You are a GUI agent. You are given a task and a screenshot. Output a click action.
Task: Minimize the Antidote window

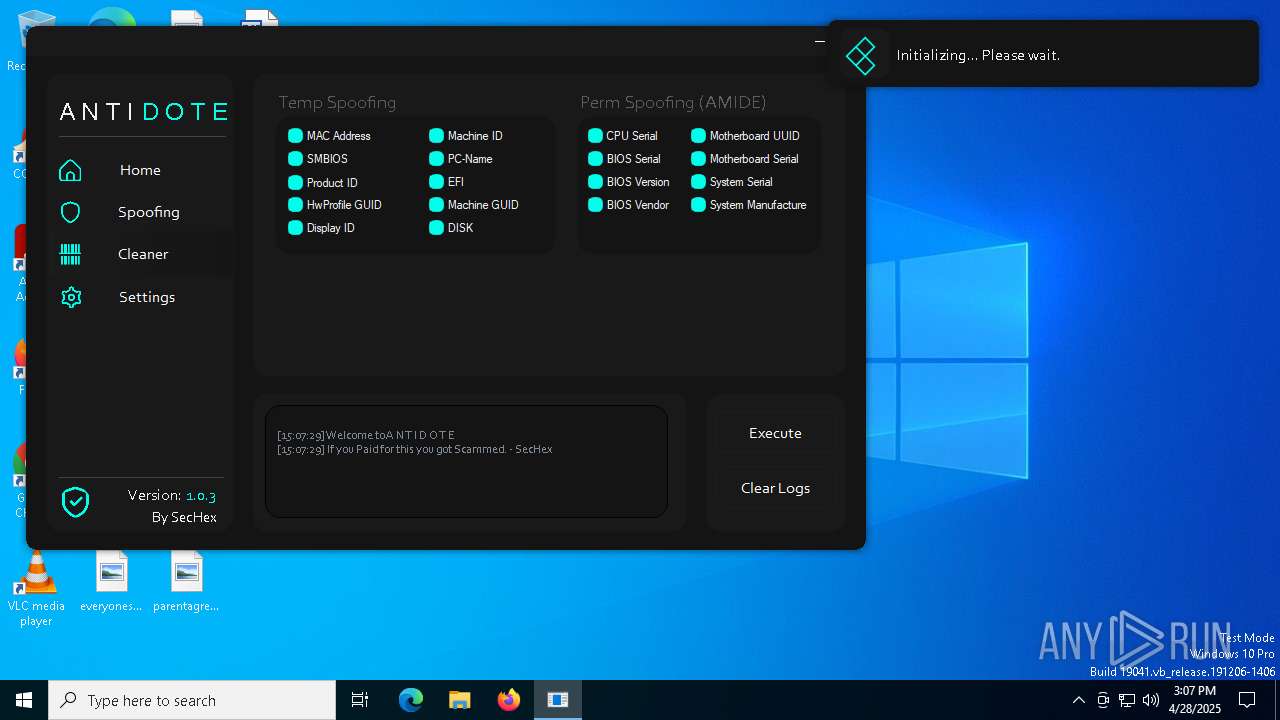pyautogui.click(x=820, y=41)
